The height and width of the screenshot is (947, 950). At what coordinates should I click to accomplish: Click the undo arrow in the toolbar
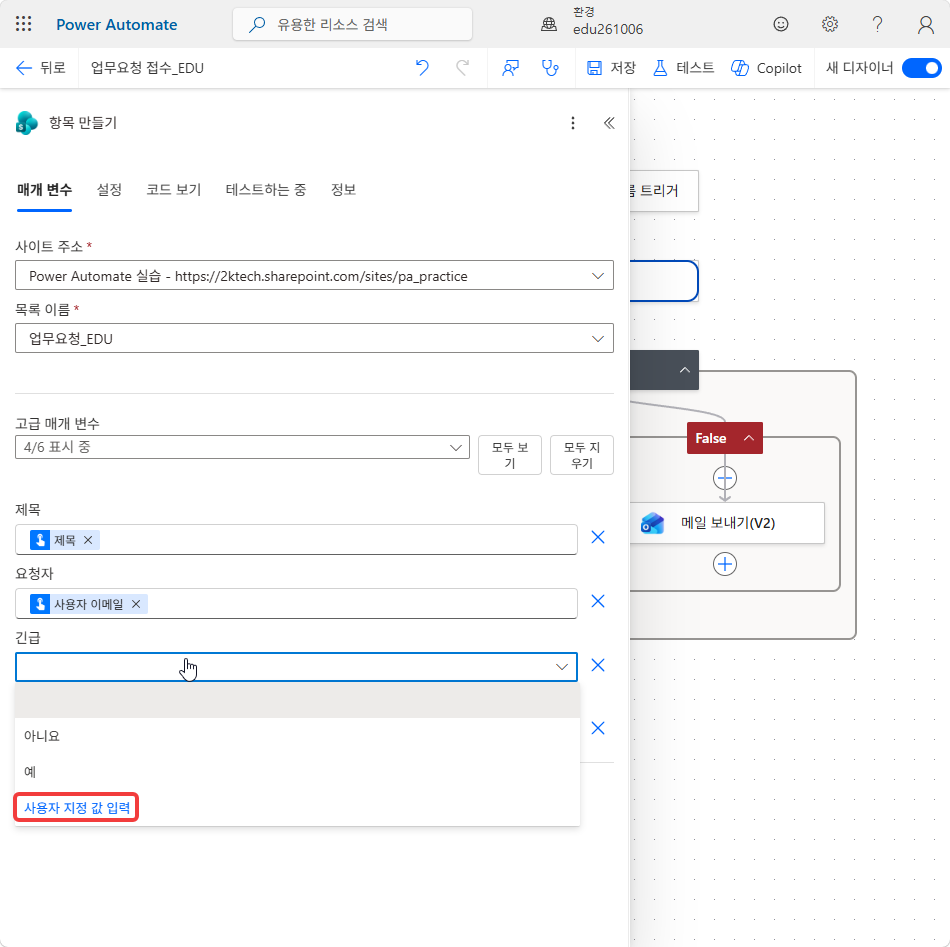pos(422,68)
